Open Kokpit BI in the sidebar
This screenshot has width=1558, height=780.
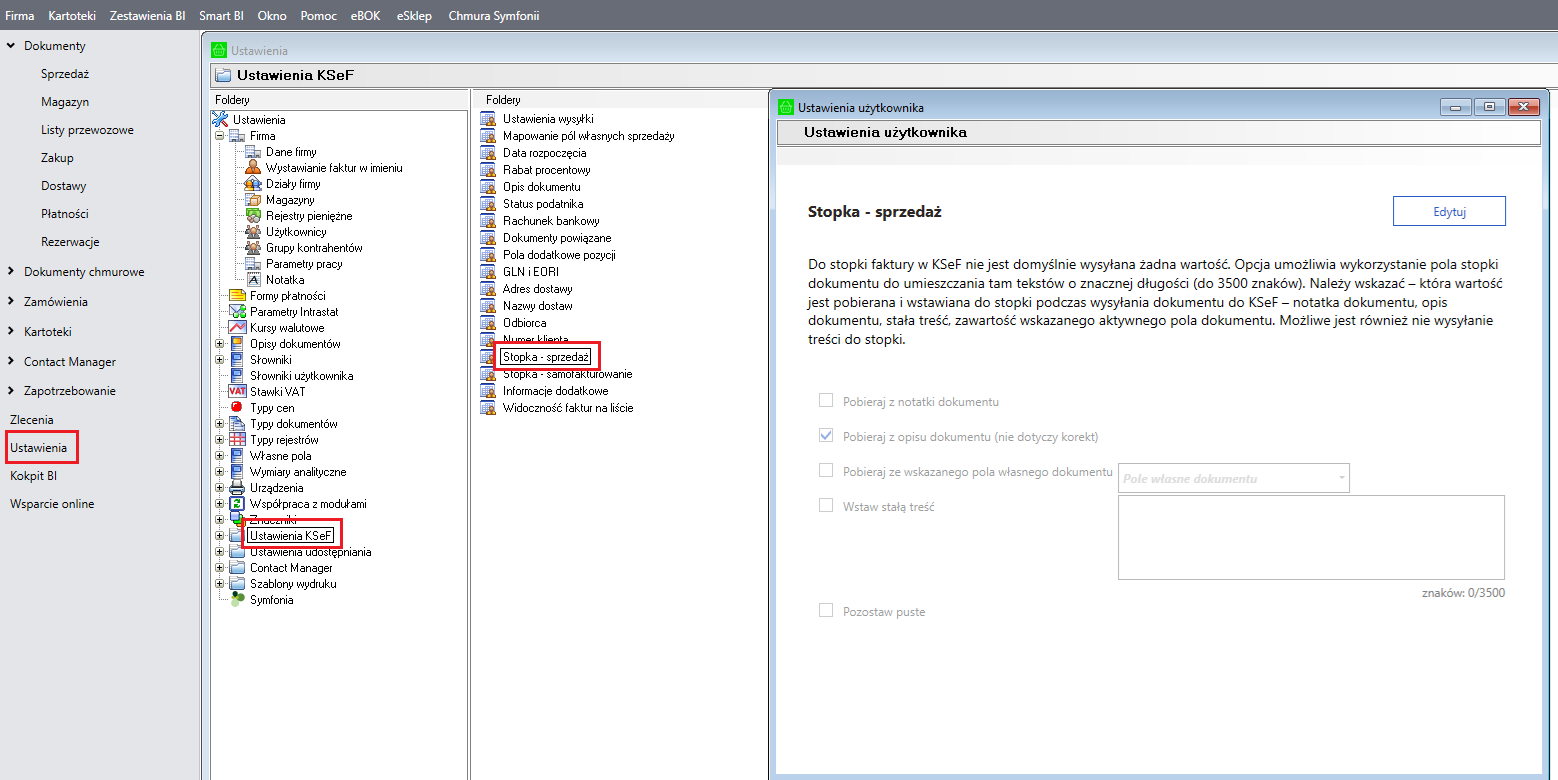pyautogui.click(x=33, y=476)
